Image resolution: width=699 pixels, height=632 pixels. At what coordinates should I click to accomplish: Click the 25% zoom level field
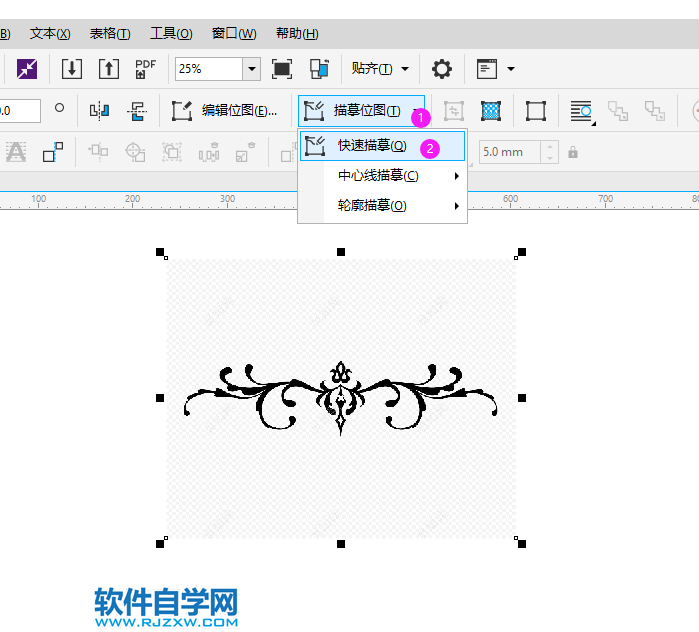209,69
